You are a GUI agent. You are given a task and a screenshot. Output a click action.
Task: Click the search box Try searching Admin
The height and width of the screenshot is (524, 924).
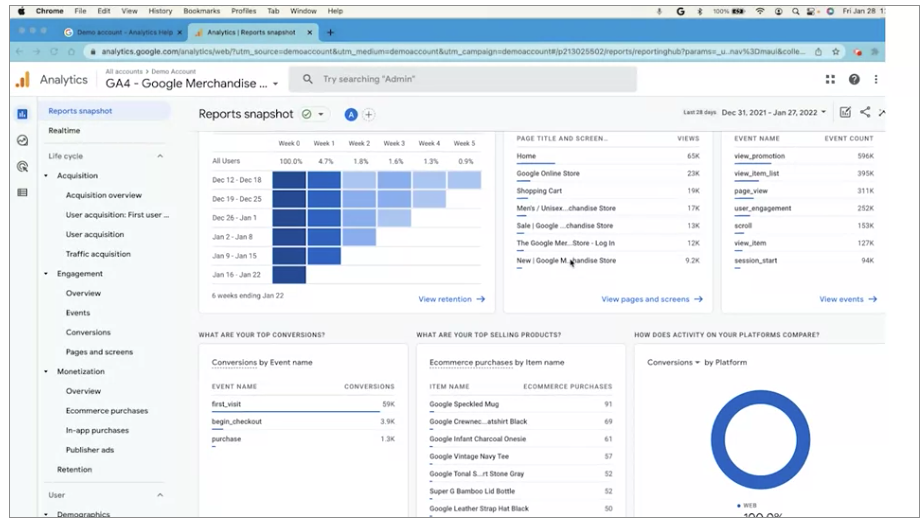click(x=463, y=79)
